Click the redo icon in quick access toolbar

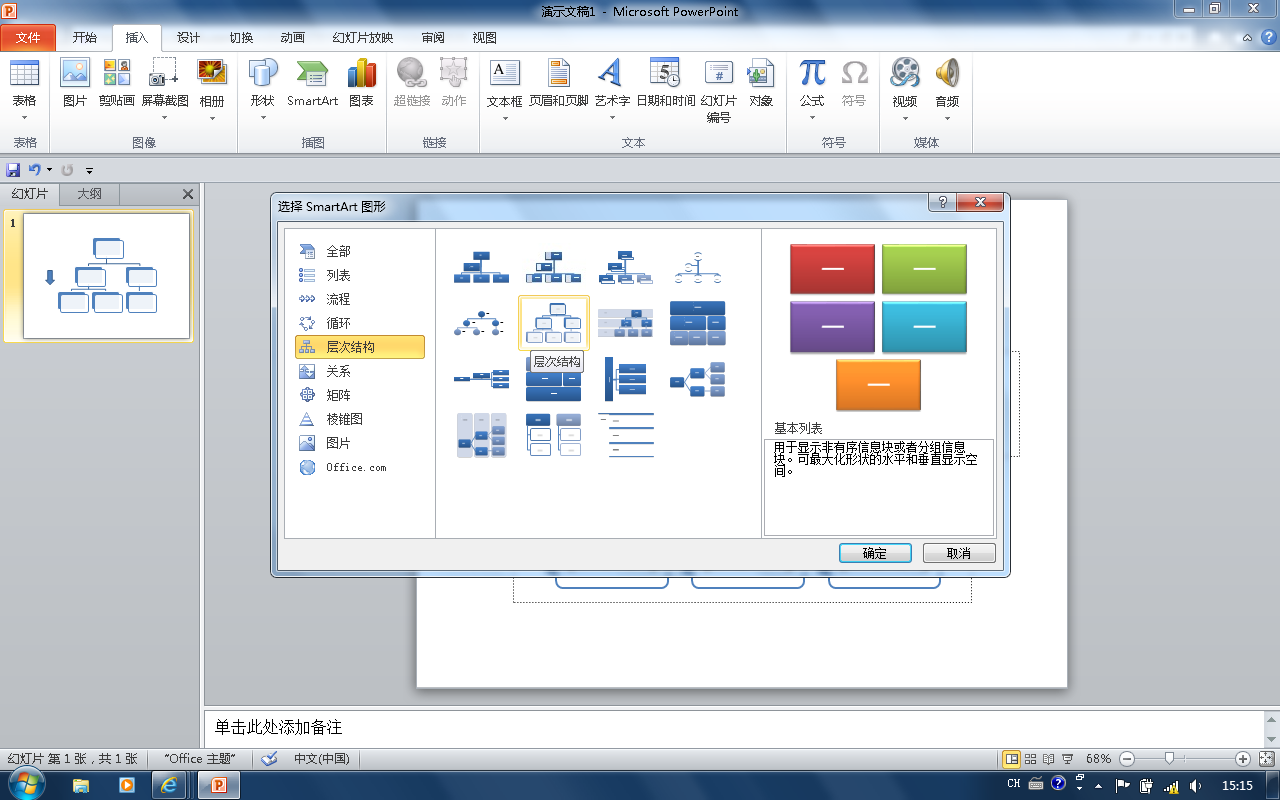(68, 170)
